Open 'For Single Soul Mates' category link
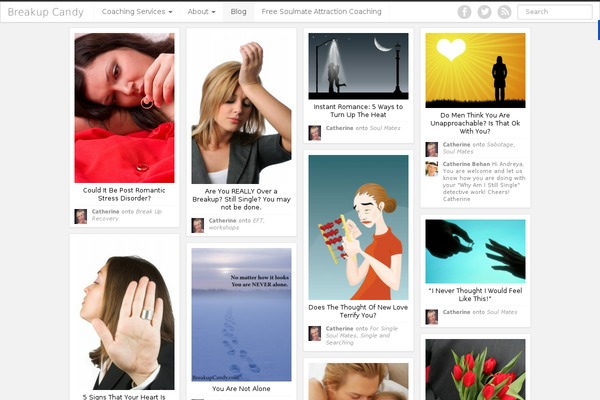This screenshot has width=600, height=400. 362,332
